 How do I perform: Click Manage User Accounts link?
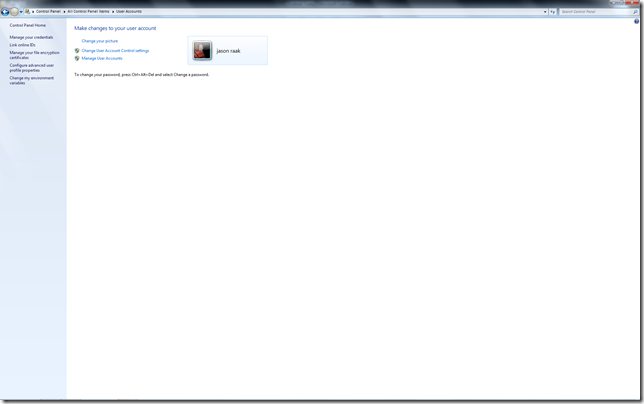click(102, 58)
